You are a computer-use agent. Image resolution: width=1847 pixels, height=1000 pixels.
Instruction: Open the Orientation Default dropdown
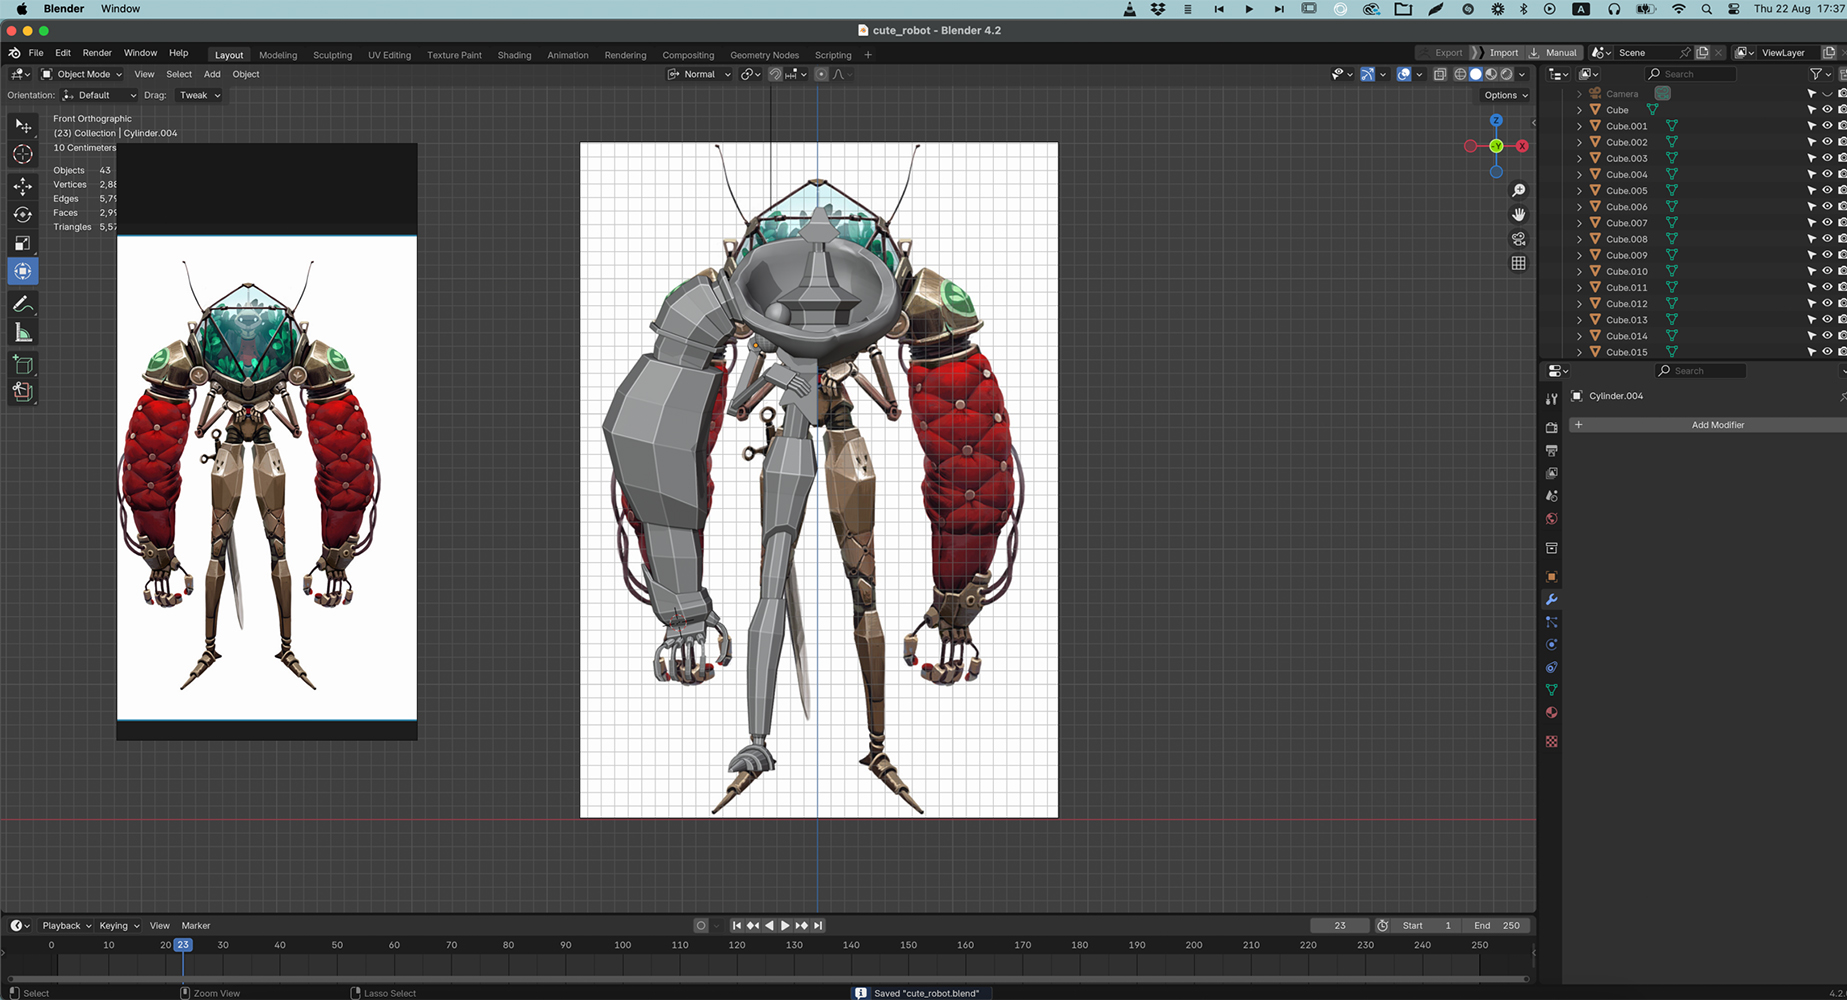click(x=99, y=95)
